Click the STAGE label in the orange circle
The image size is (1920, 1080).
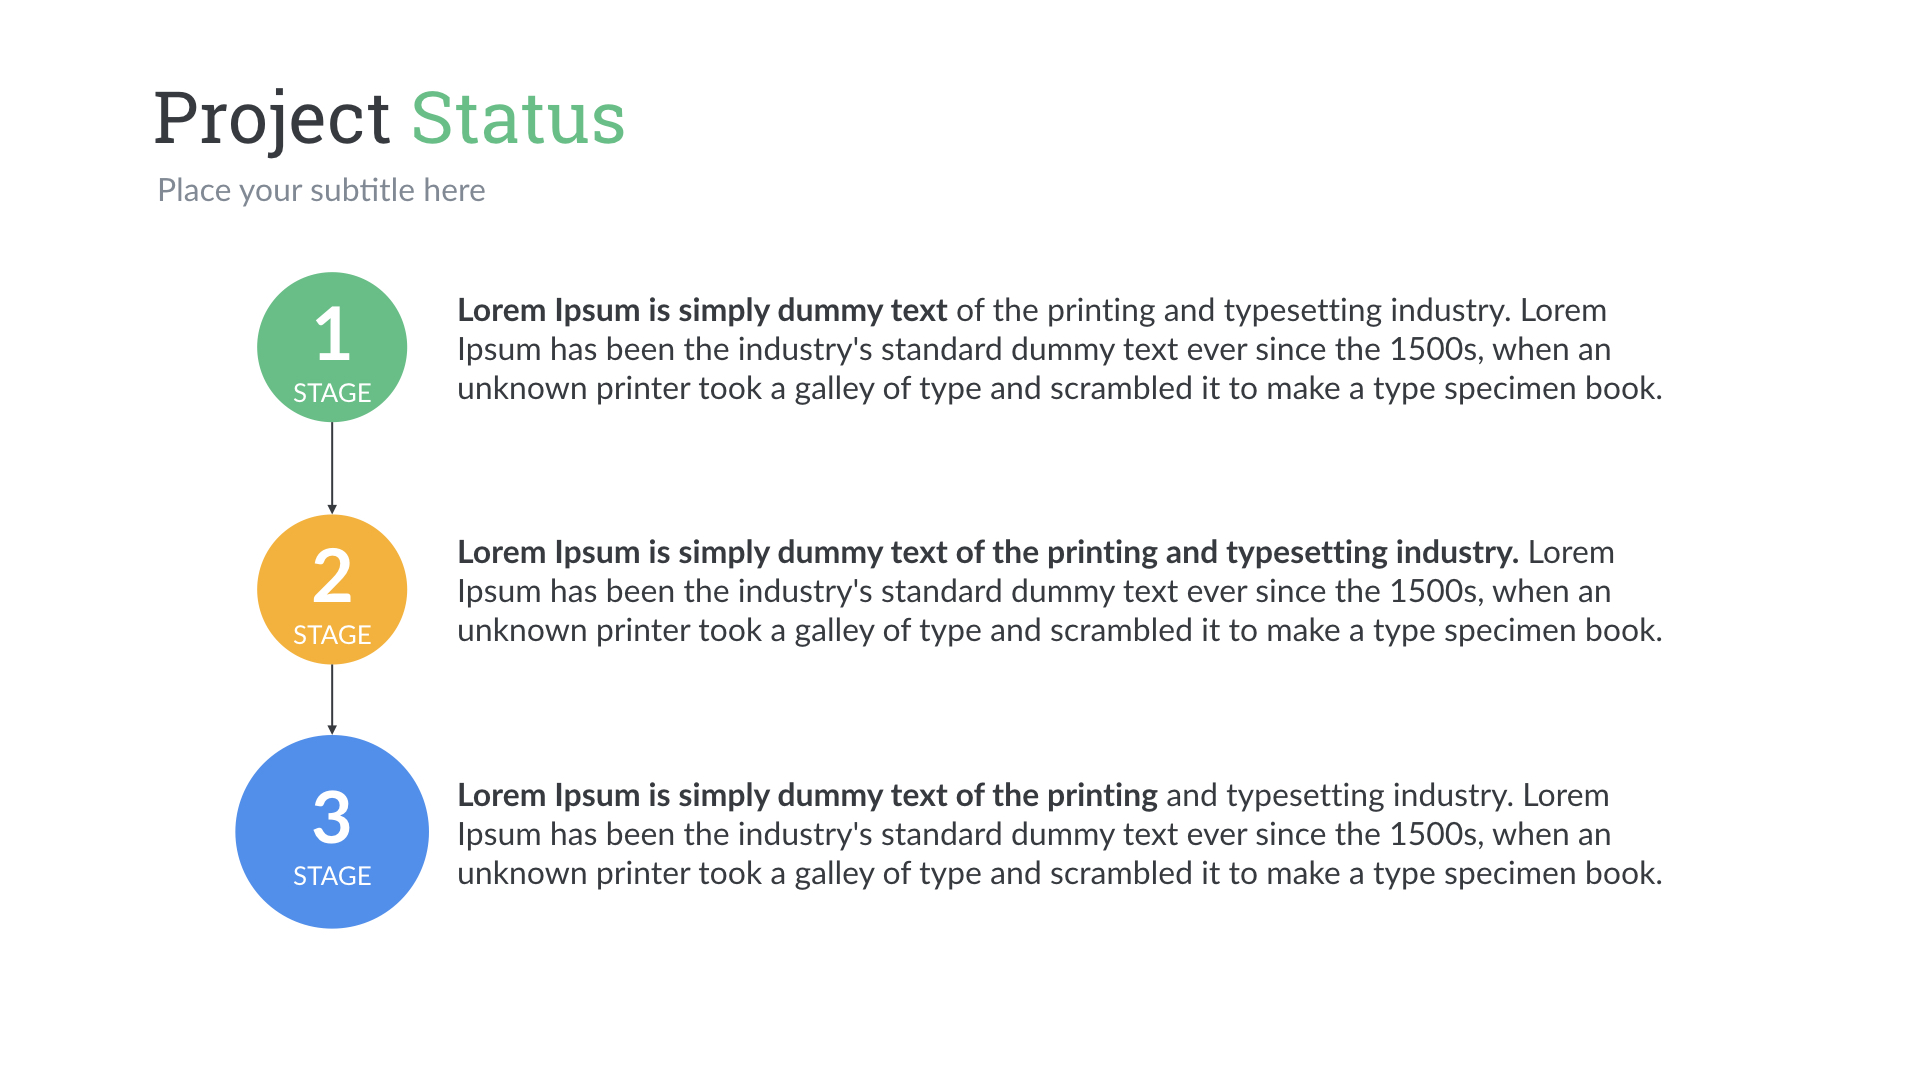(x=332, y=635)
